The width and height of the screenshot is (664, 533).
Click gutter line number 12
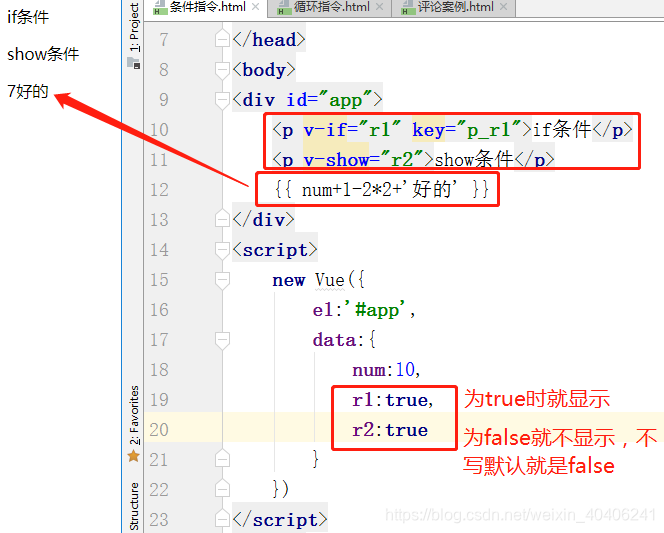click(159, 190)
